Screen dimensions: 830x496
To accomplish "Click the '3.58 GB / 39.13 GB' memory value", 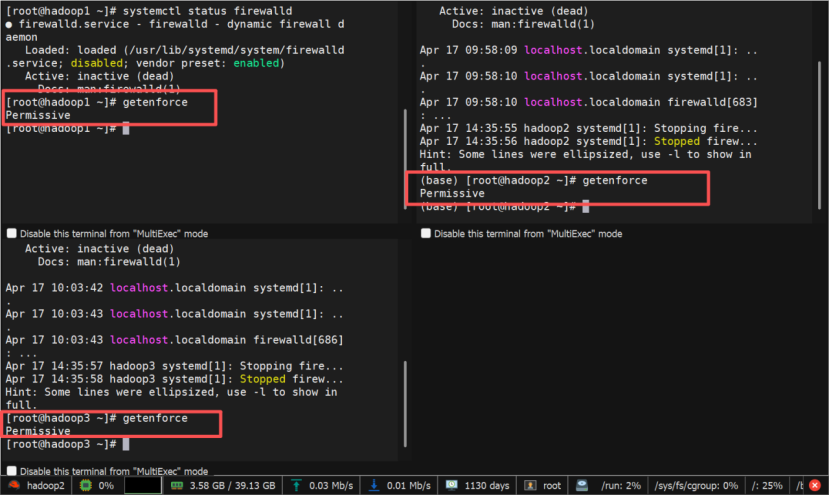I will 232,485.
